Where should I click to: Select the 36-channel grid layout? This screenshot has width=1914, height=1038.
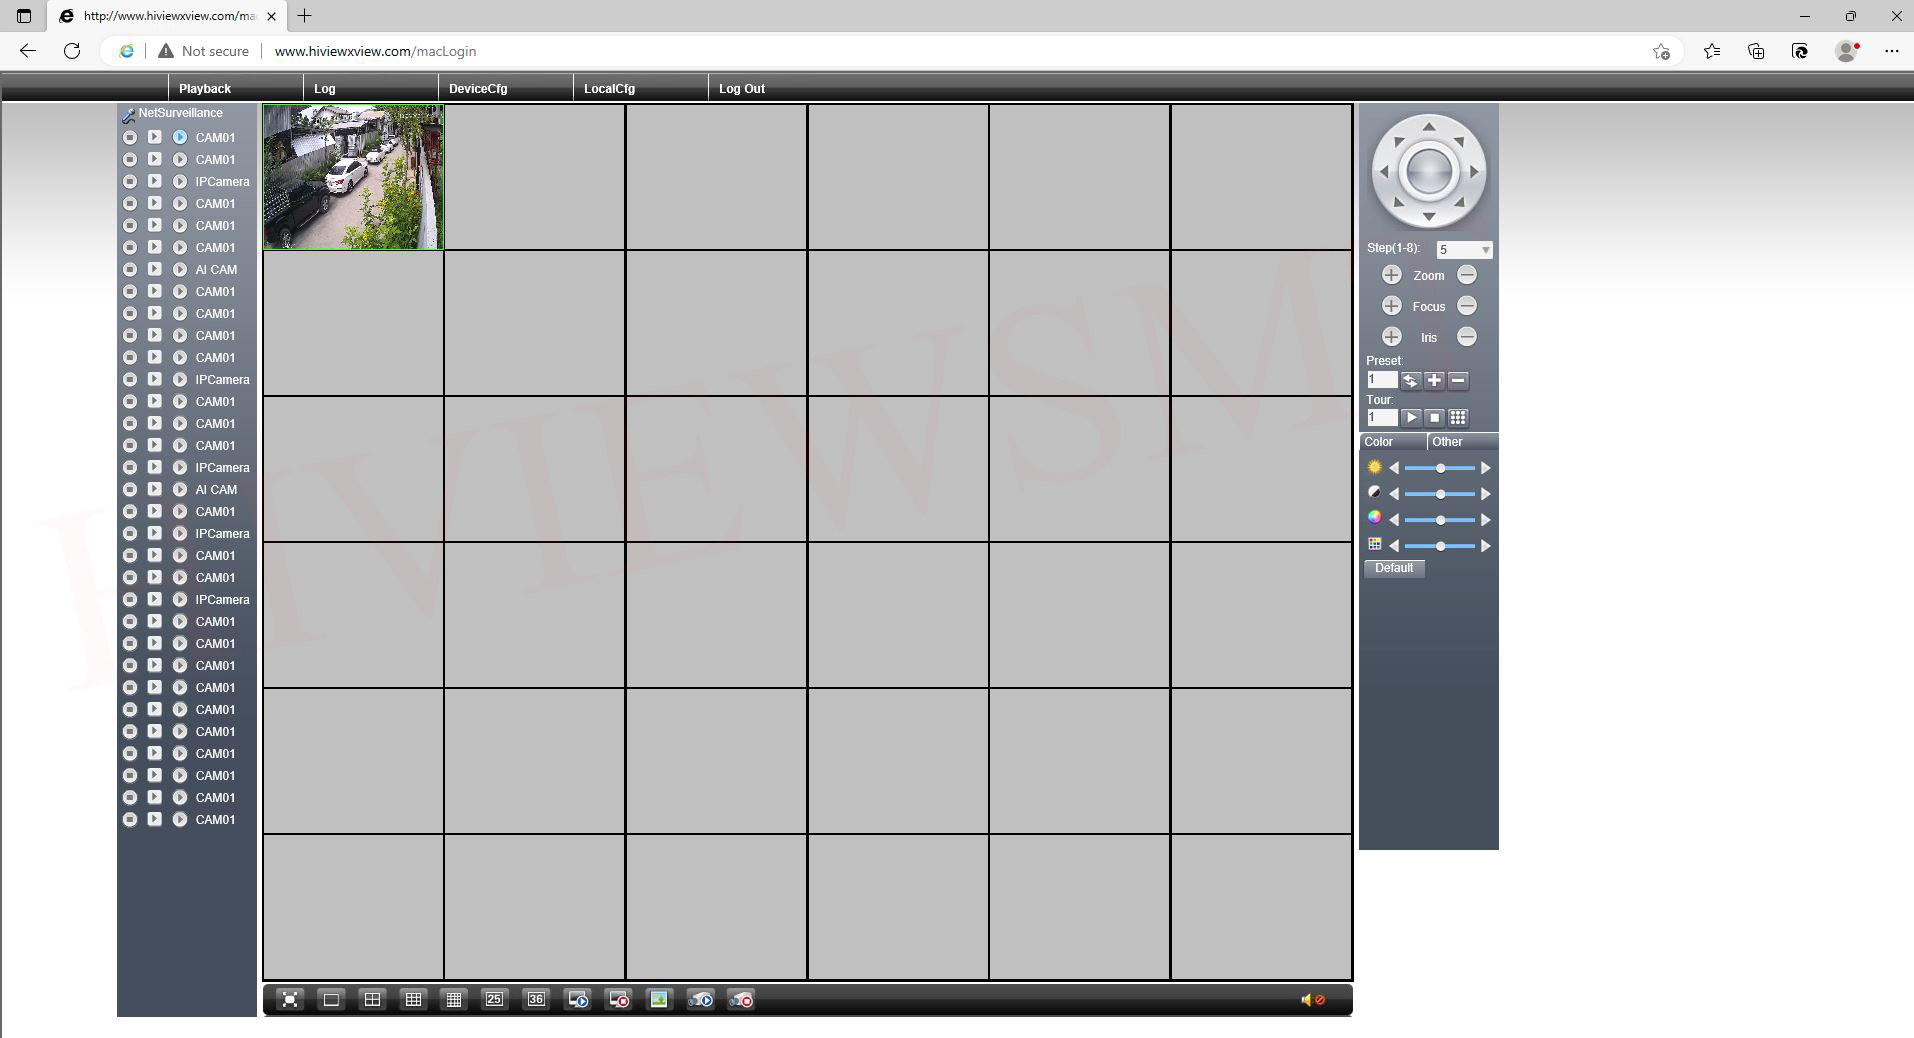pyautogui.click(x=536, y=1000)
